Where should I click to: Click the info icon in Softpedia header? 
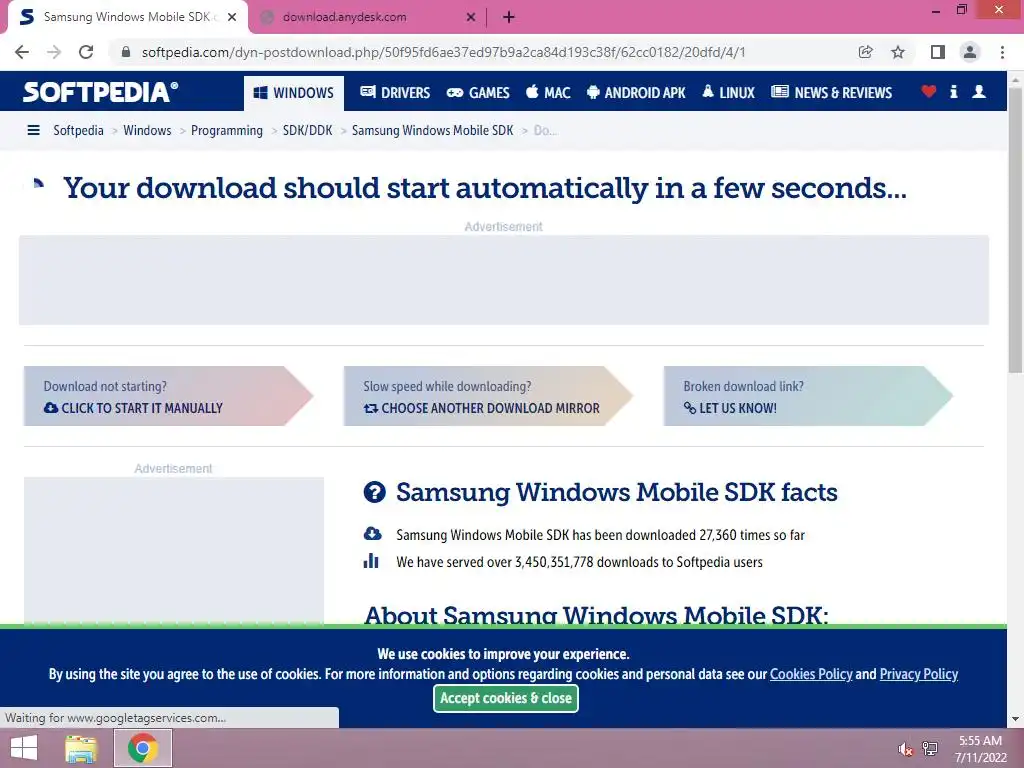[x=953, y=91]
